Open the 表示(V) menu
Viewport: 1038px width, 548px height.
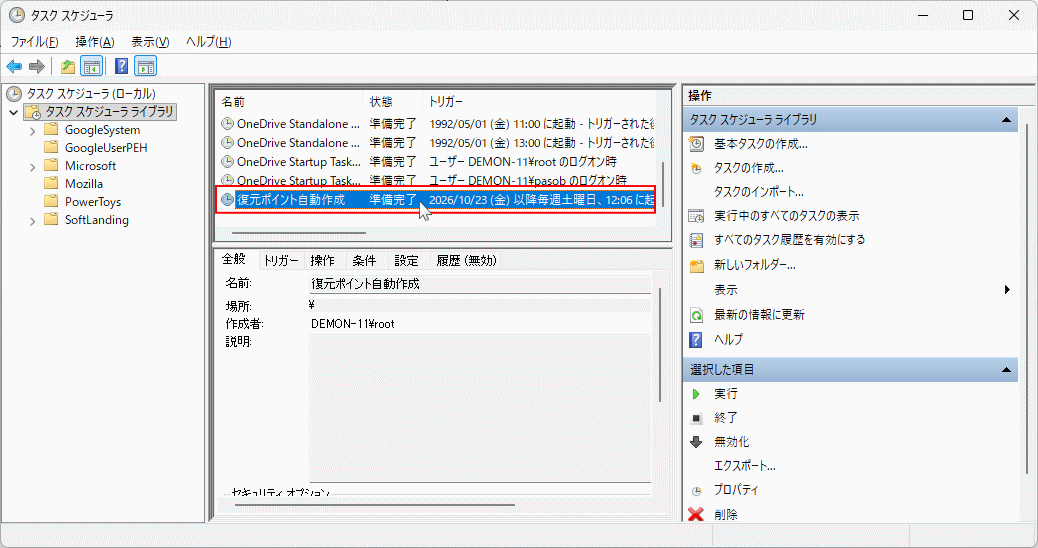[x=150, y=42]
